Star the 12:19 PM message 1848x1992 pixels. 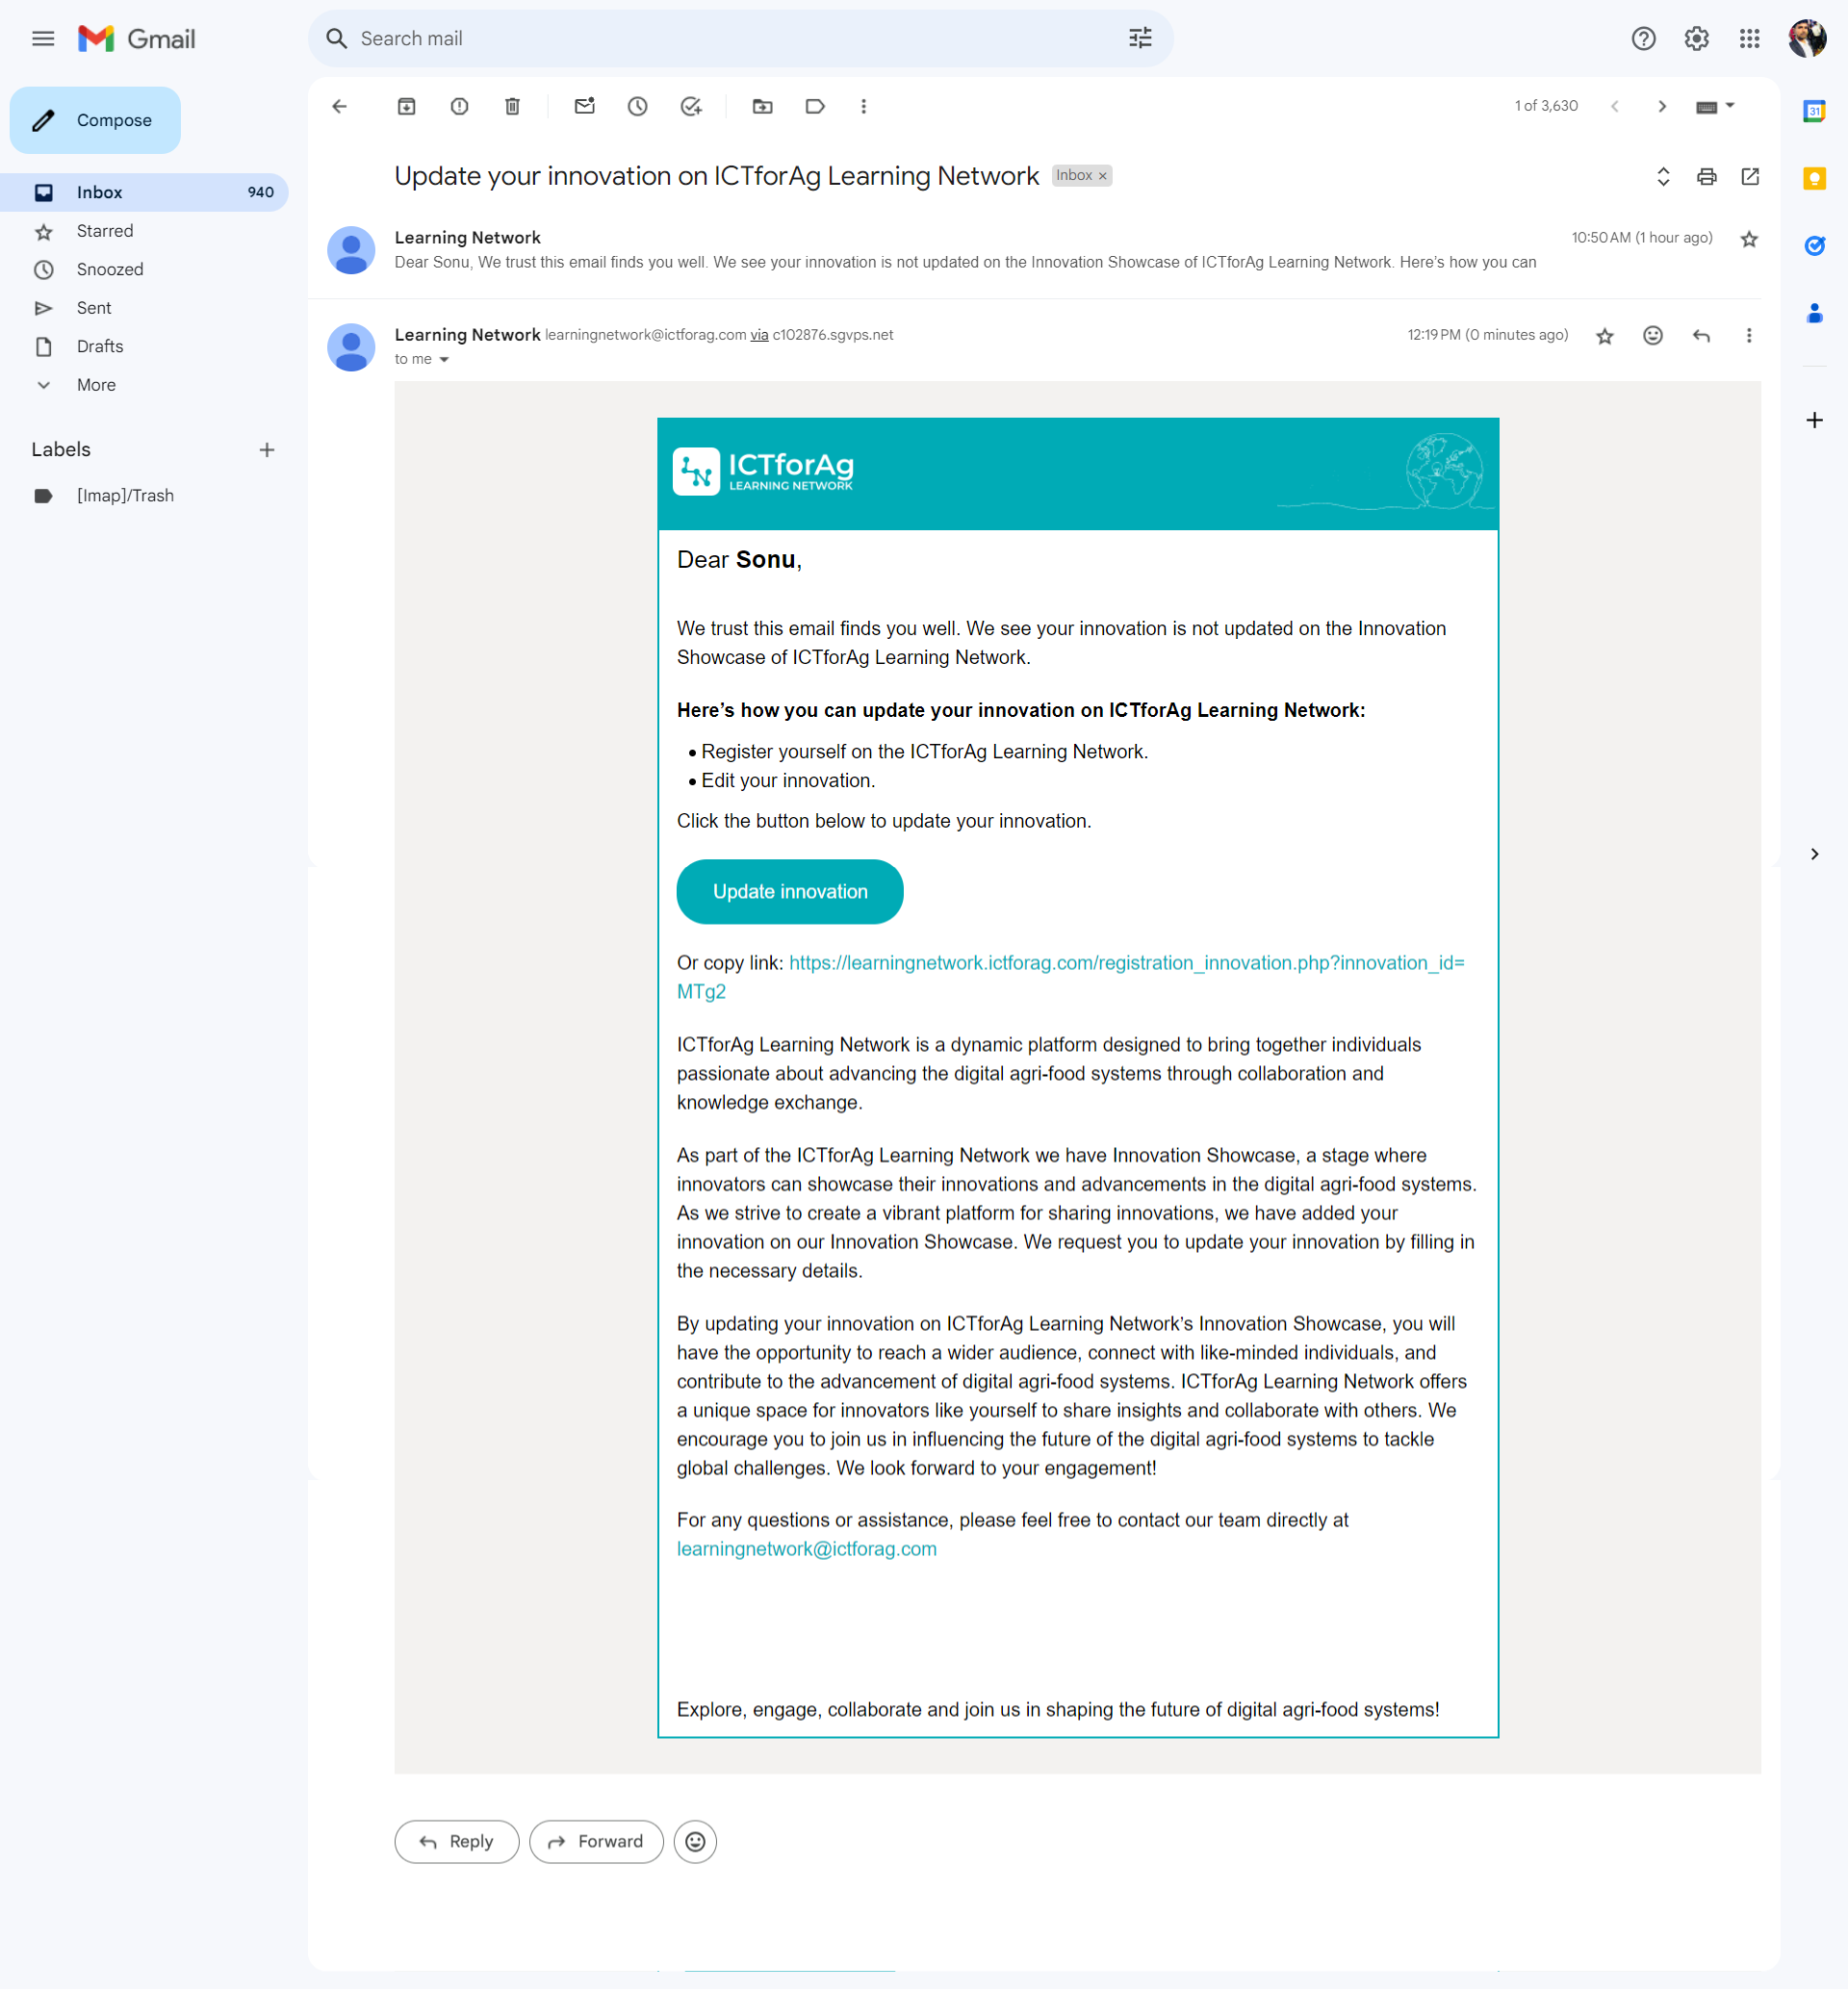pos(1605,336)
